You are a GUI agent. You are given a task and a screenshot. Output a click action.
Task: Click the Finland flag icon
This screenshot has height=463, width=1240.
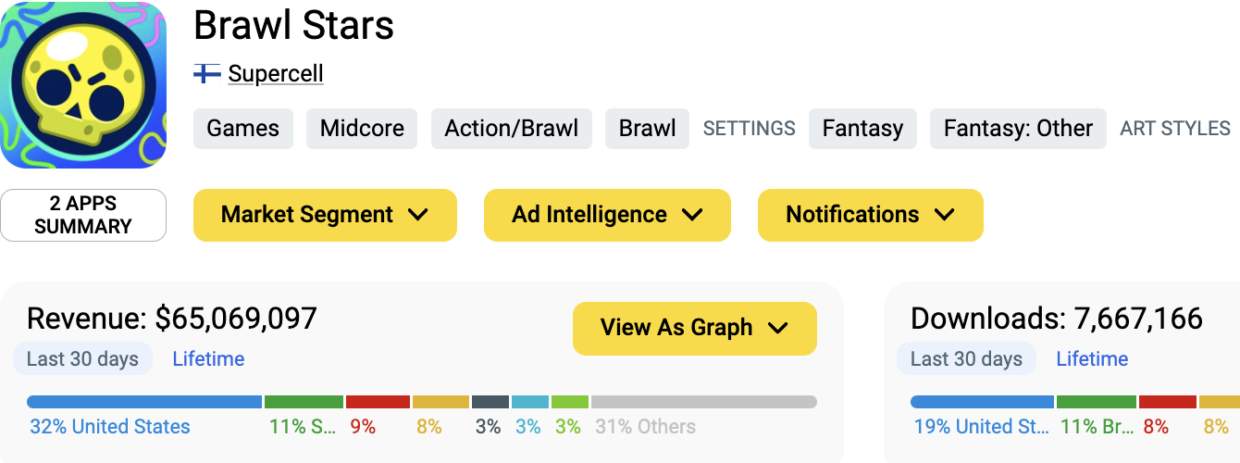click(207, 74)
